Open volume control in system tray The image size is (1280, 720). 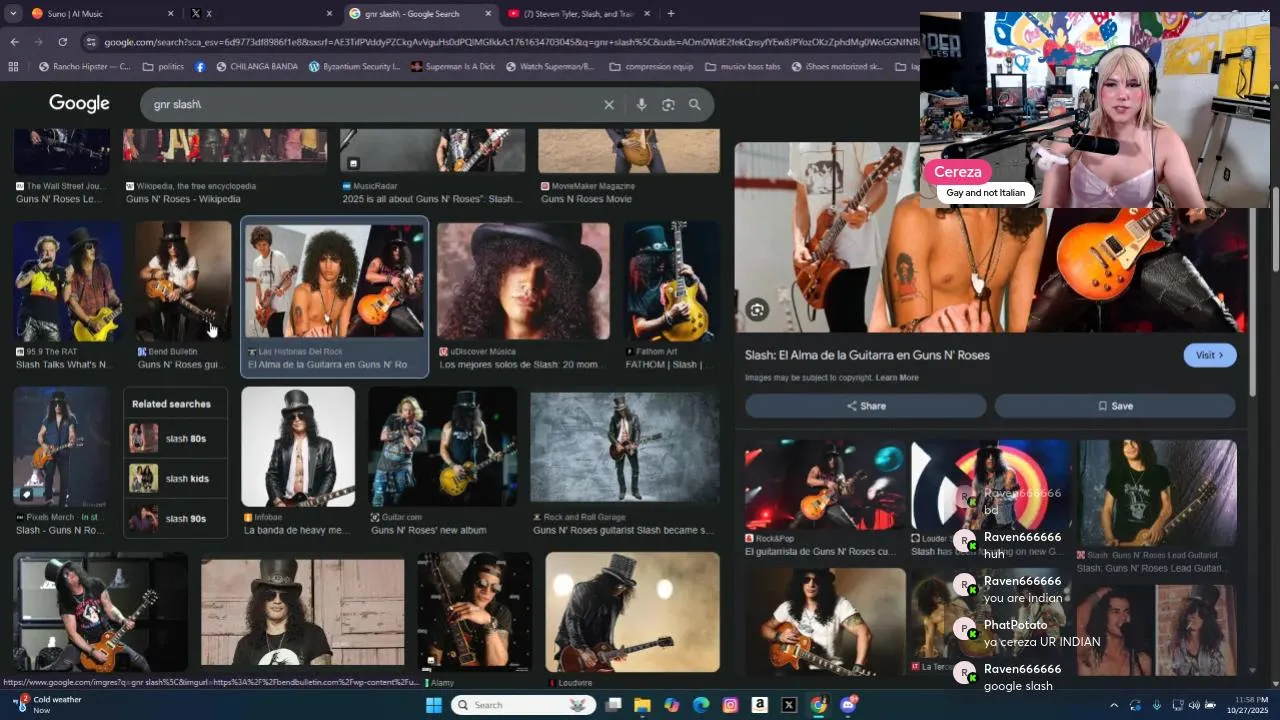click(x=1193, y=706)
